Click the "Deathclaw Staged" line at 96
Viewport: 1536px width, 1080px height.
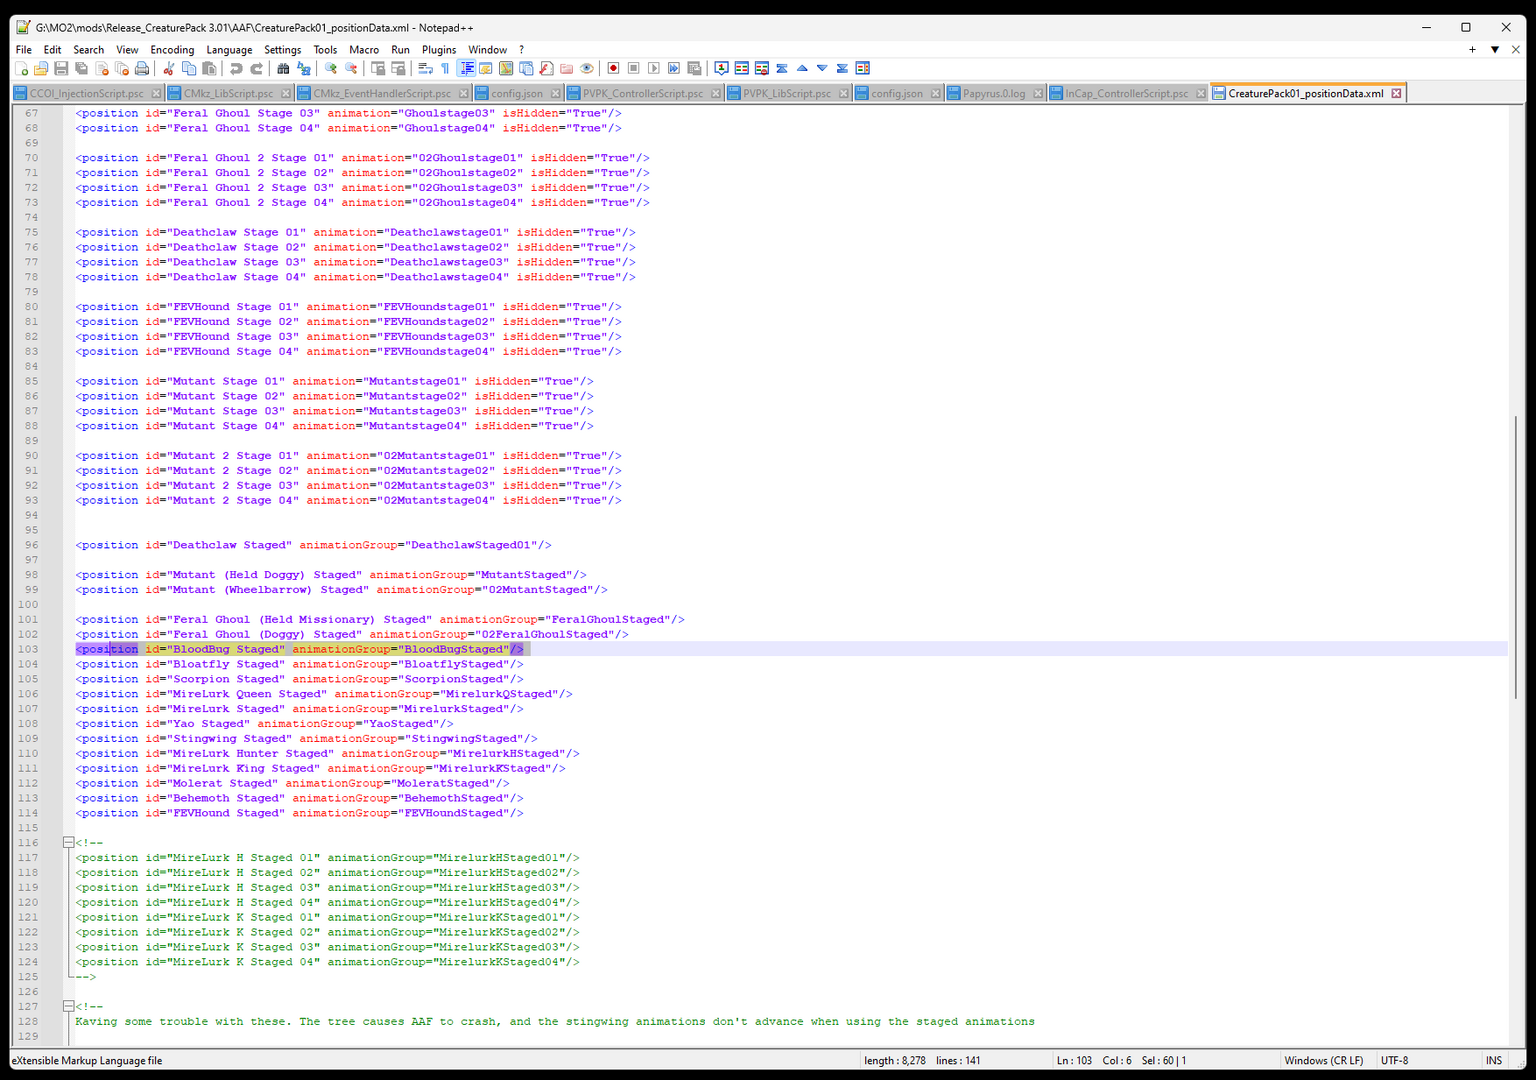pyautogui.click(x=314, y=546)
